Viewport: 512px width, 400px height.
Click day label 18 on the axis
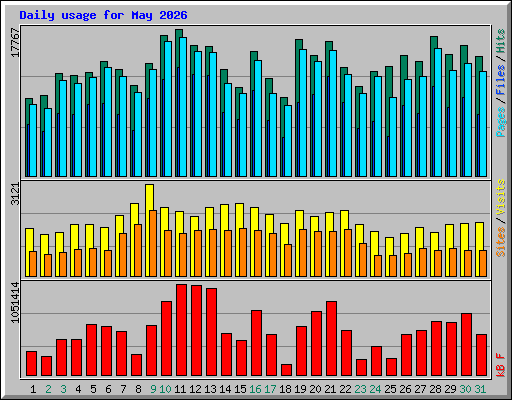pyautogui.click(x=285, y=389)
